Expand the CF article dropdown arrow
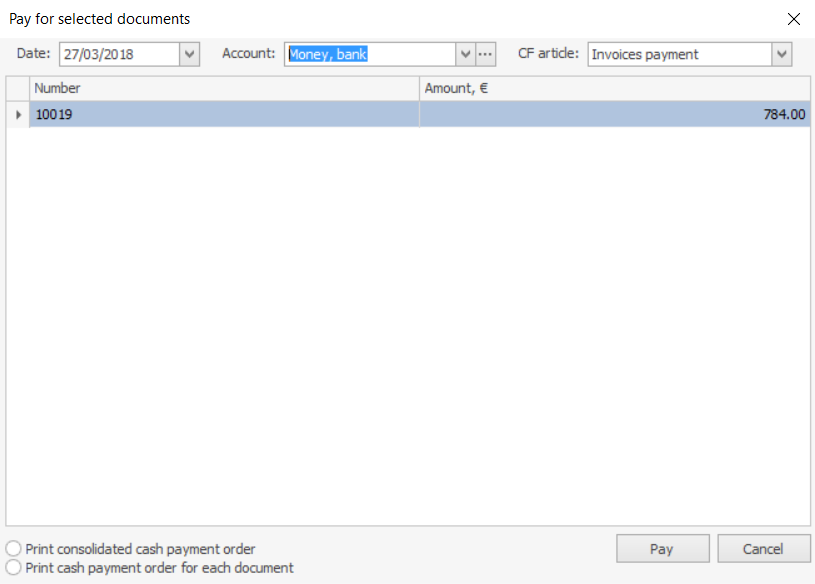815x584 pixels. tap(782, 54)
